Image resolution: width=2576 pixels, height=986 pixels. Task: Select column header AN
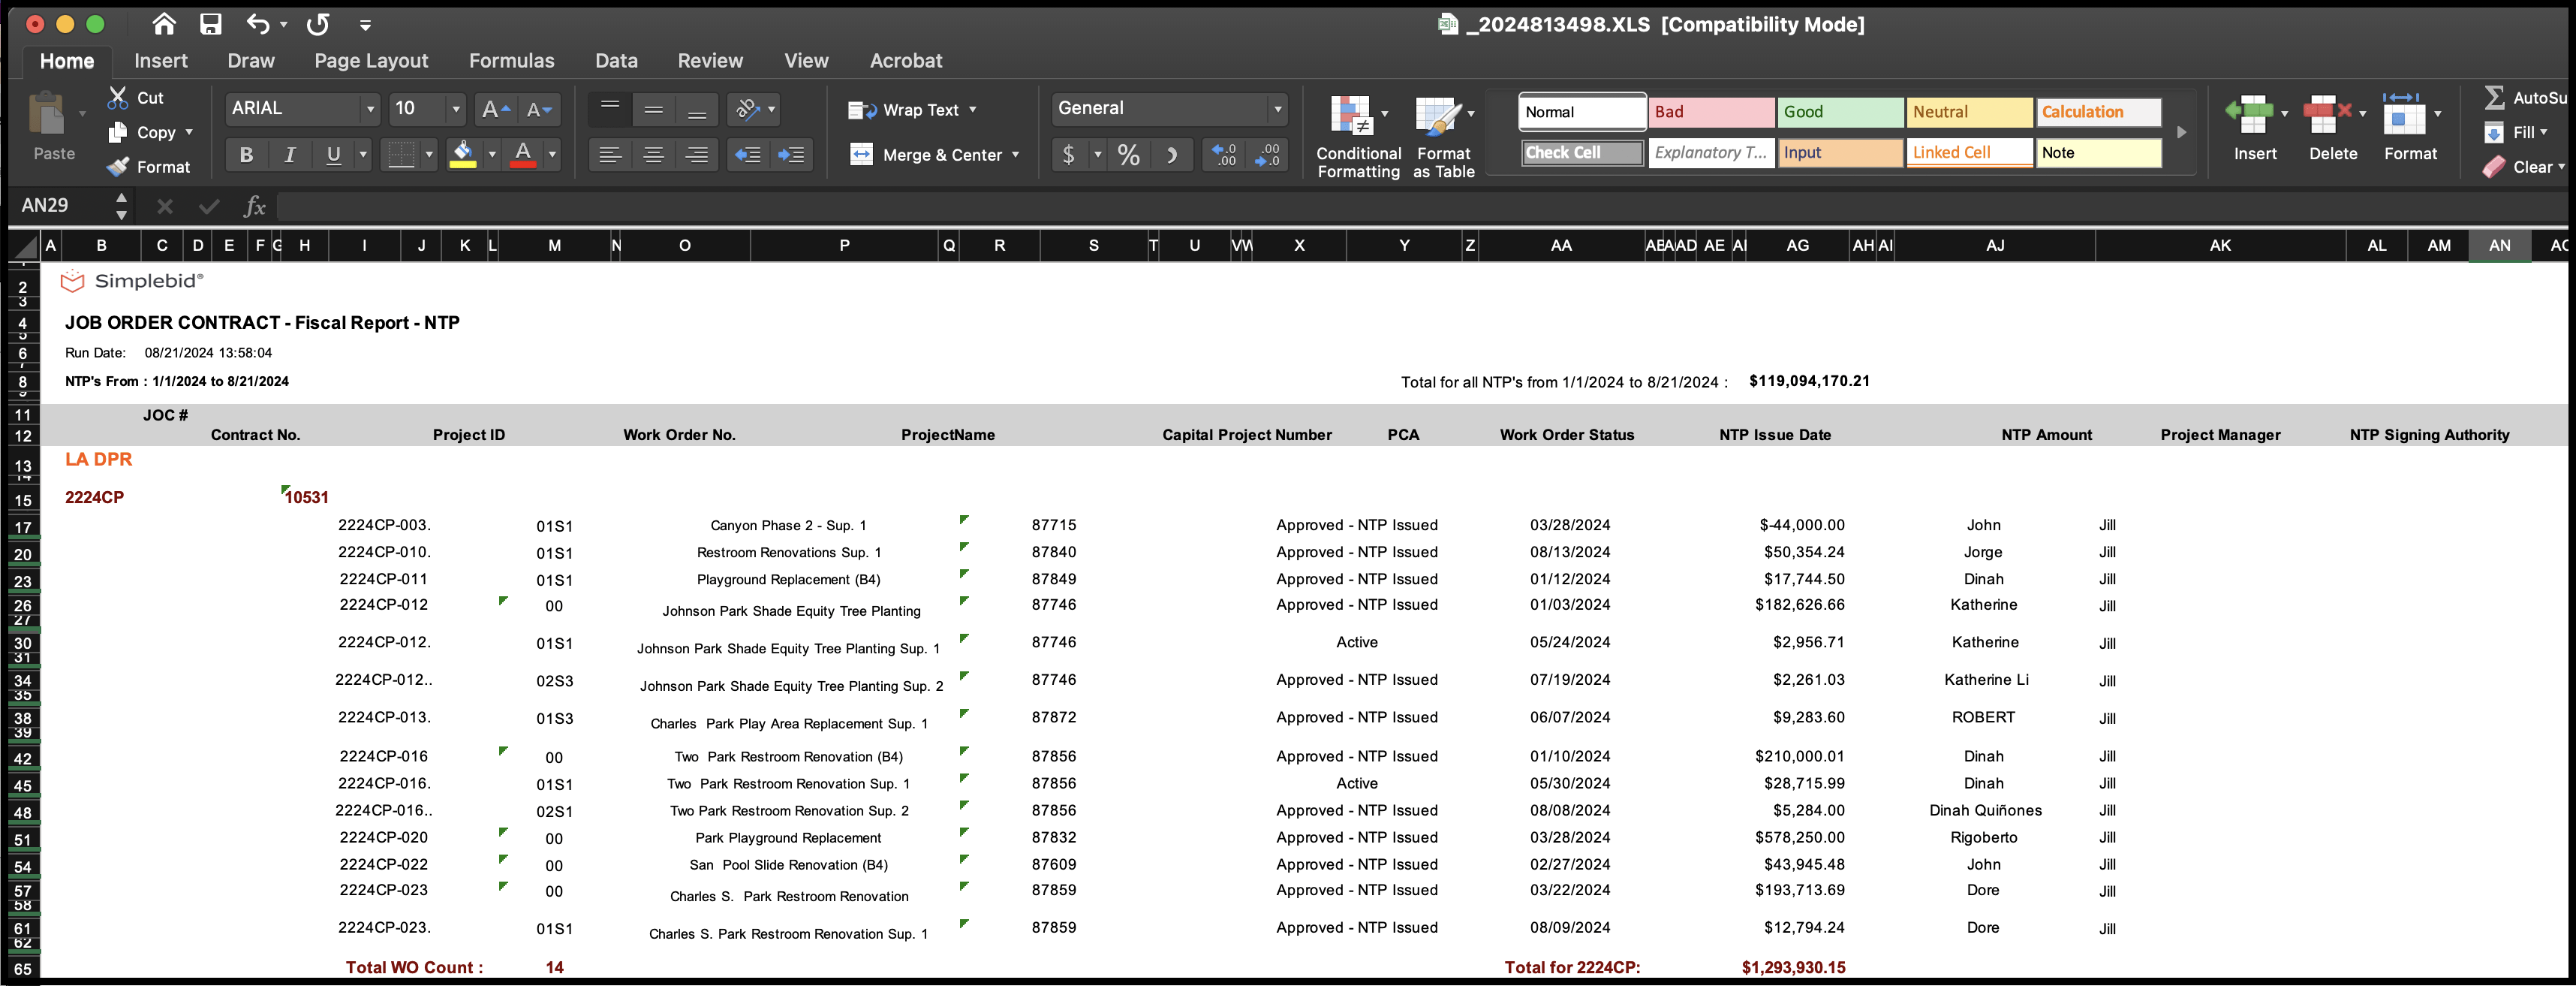click(2499, 245)
